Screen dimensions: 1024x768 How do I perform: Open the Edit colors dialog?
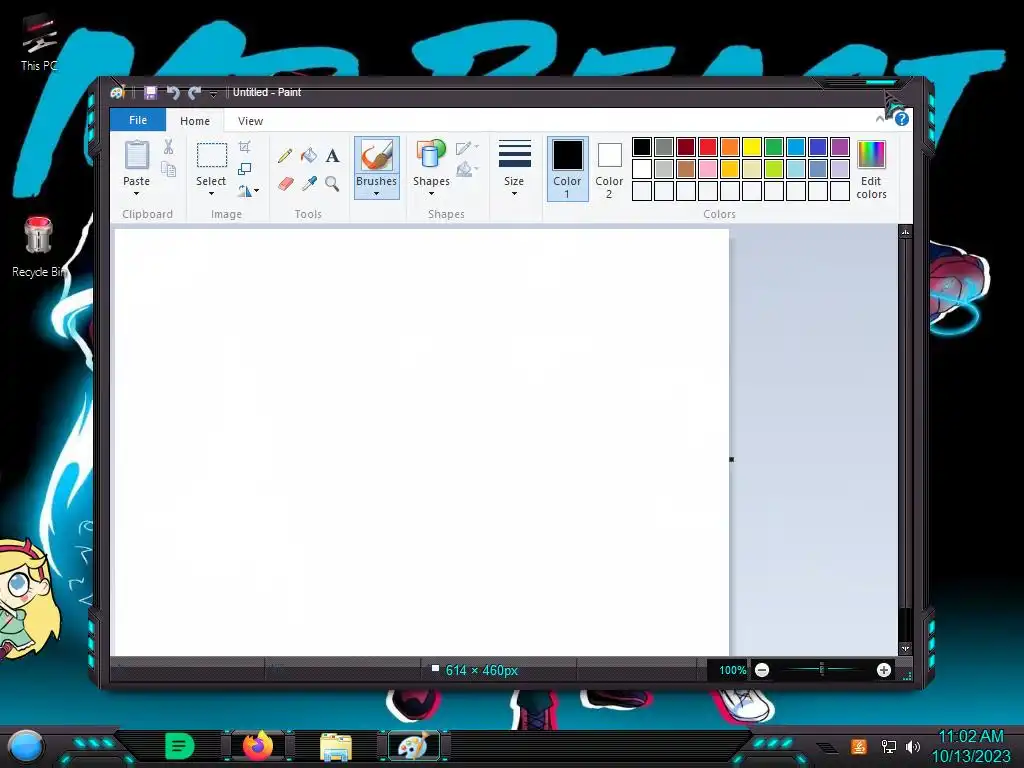coord(871,169)
